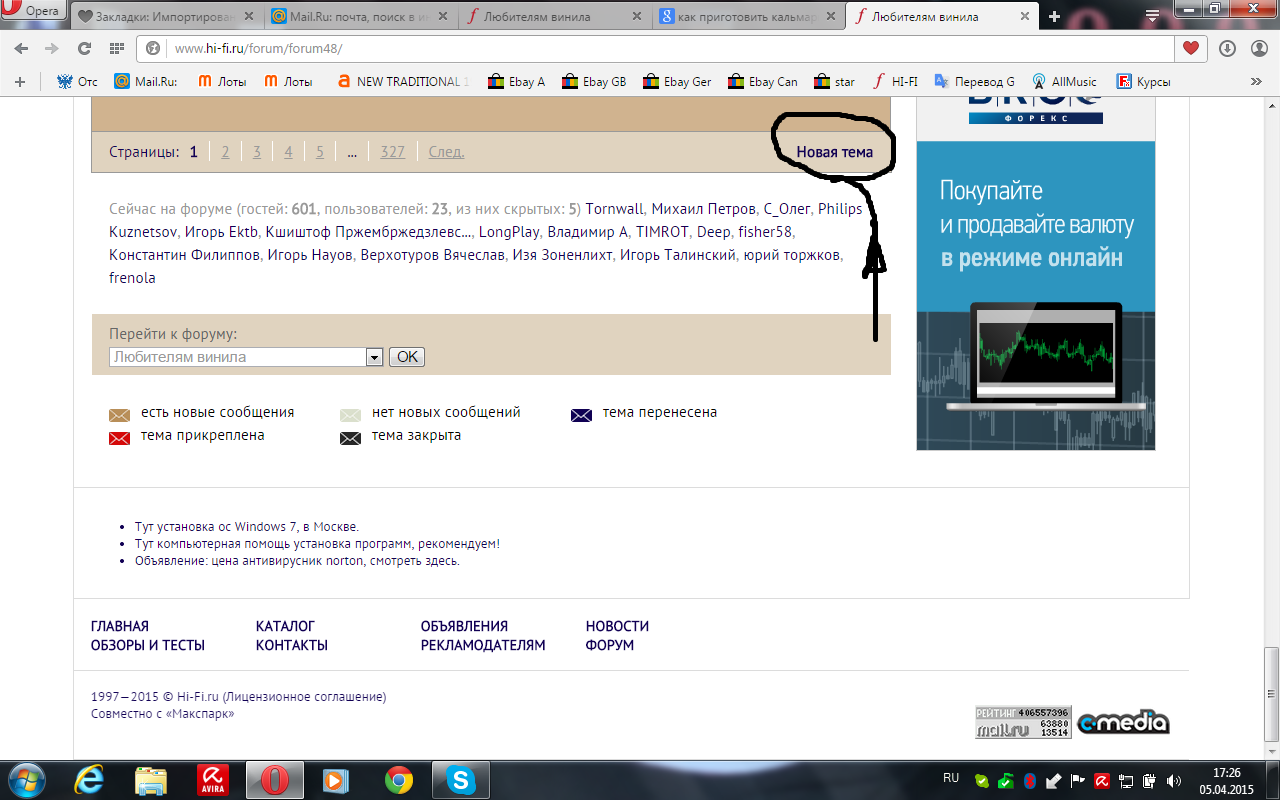1280x800 pixels.
Task: Click the heart bookmark icon in address bar
Action: (1190, 48)
